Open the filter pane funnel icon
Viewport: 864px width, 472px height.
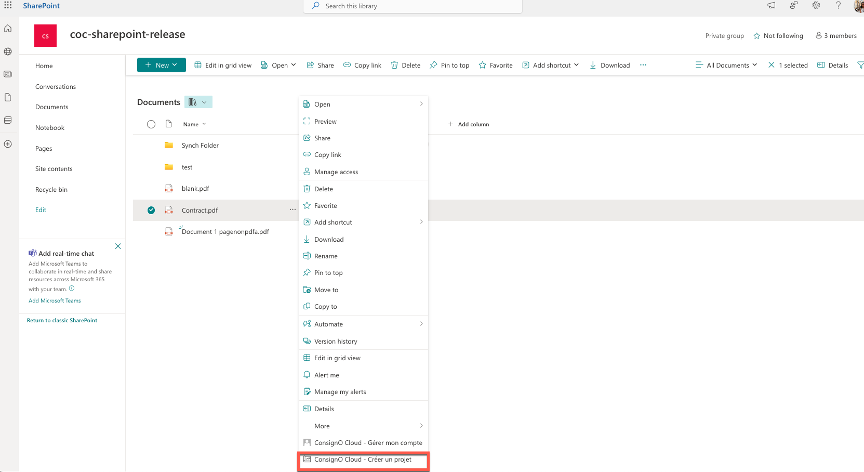click(x=858, y=65)
